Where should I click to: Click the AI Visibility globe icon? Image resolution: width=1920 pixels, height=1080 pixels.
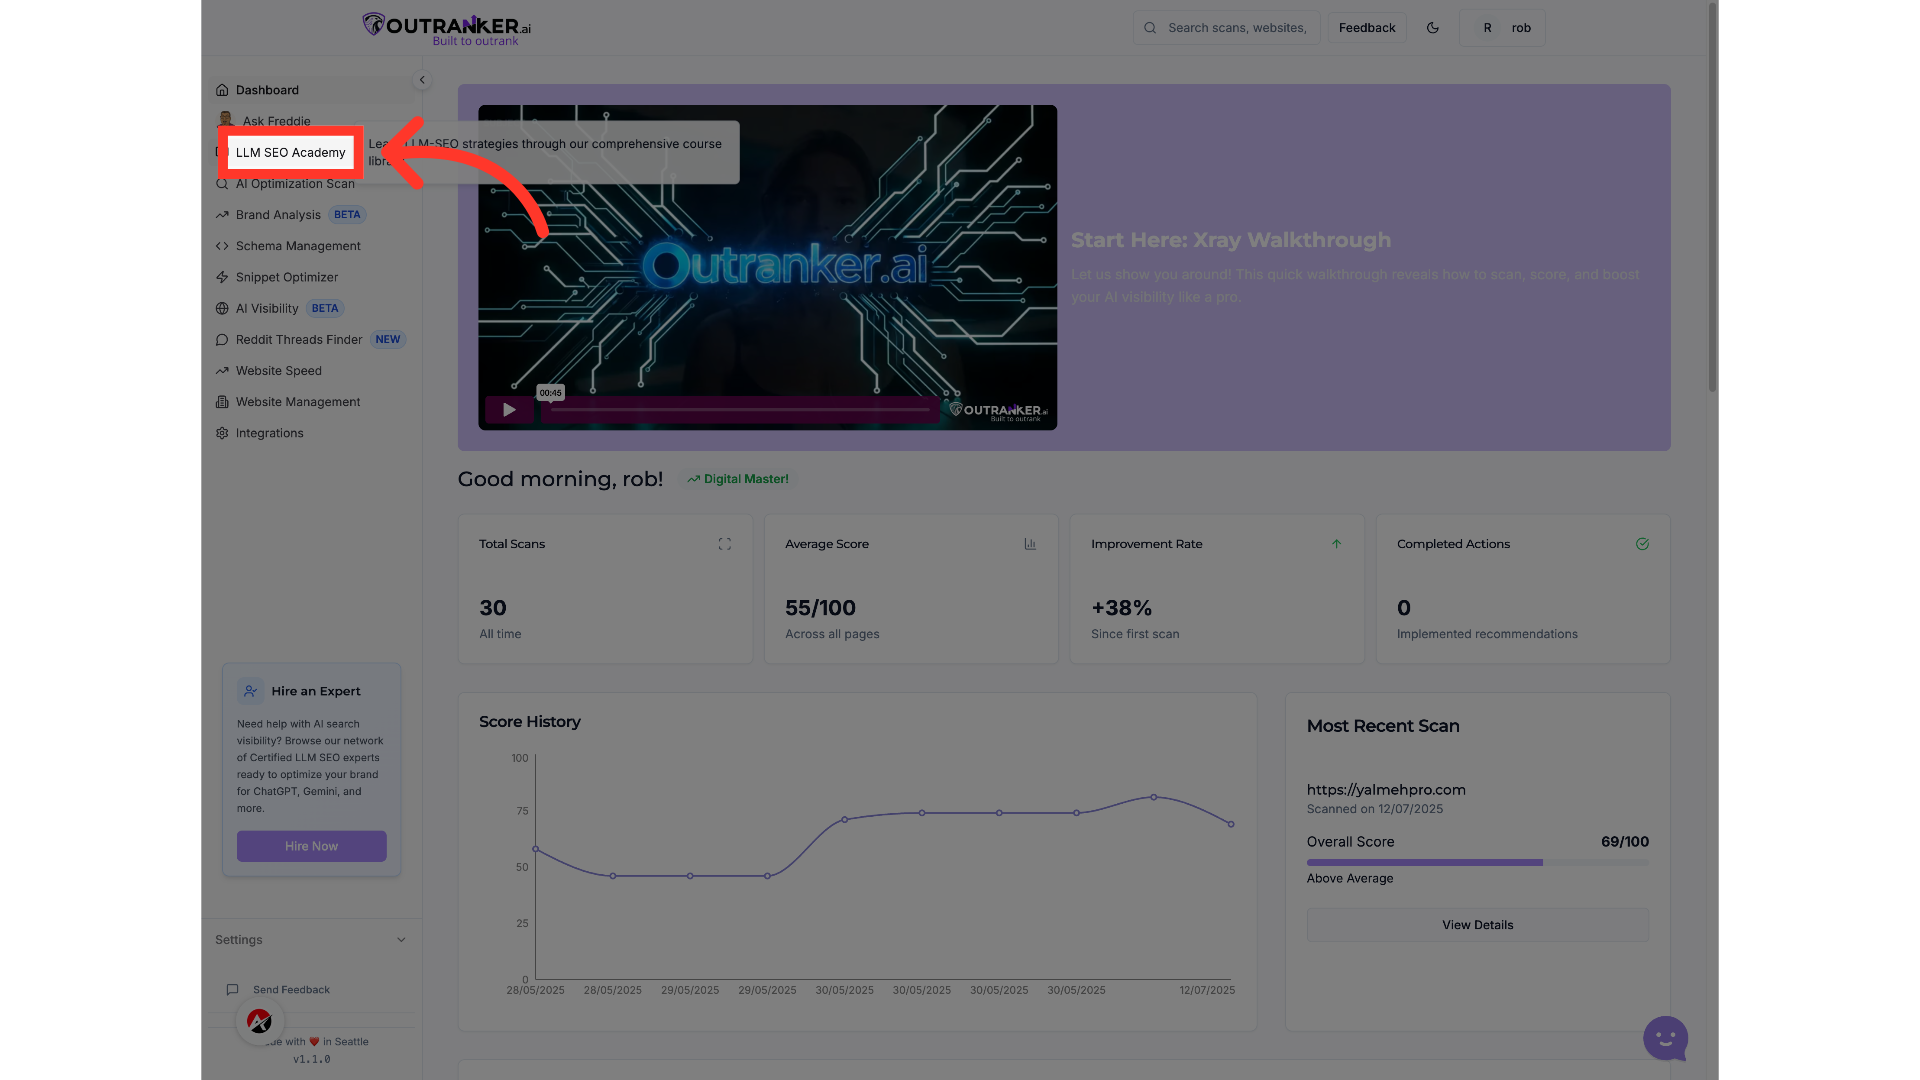click(x=222, y=309)
